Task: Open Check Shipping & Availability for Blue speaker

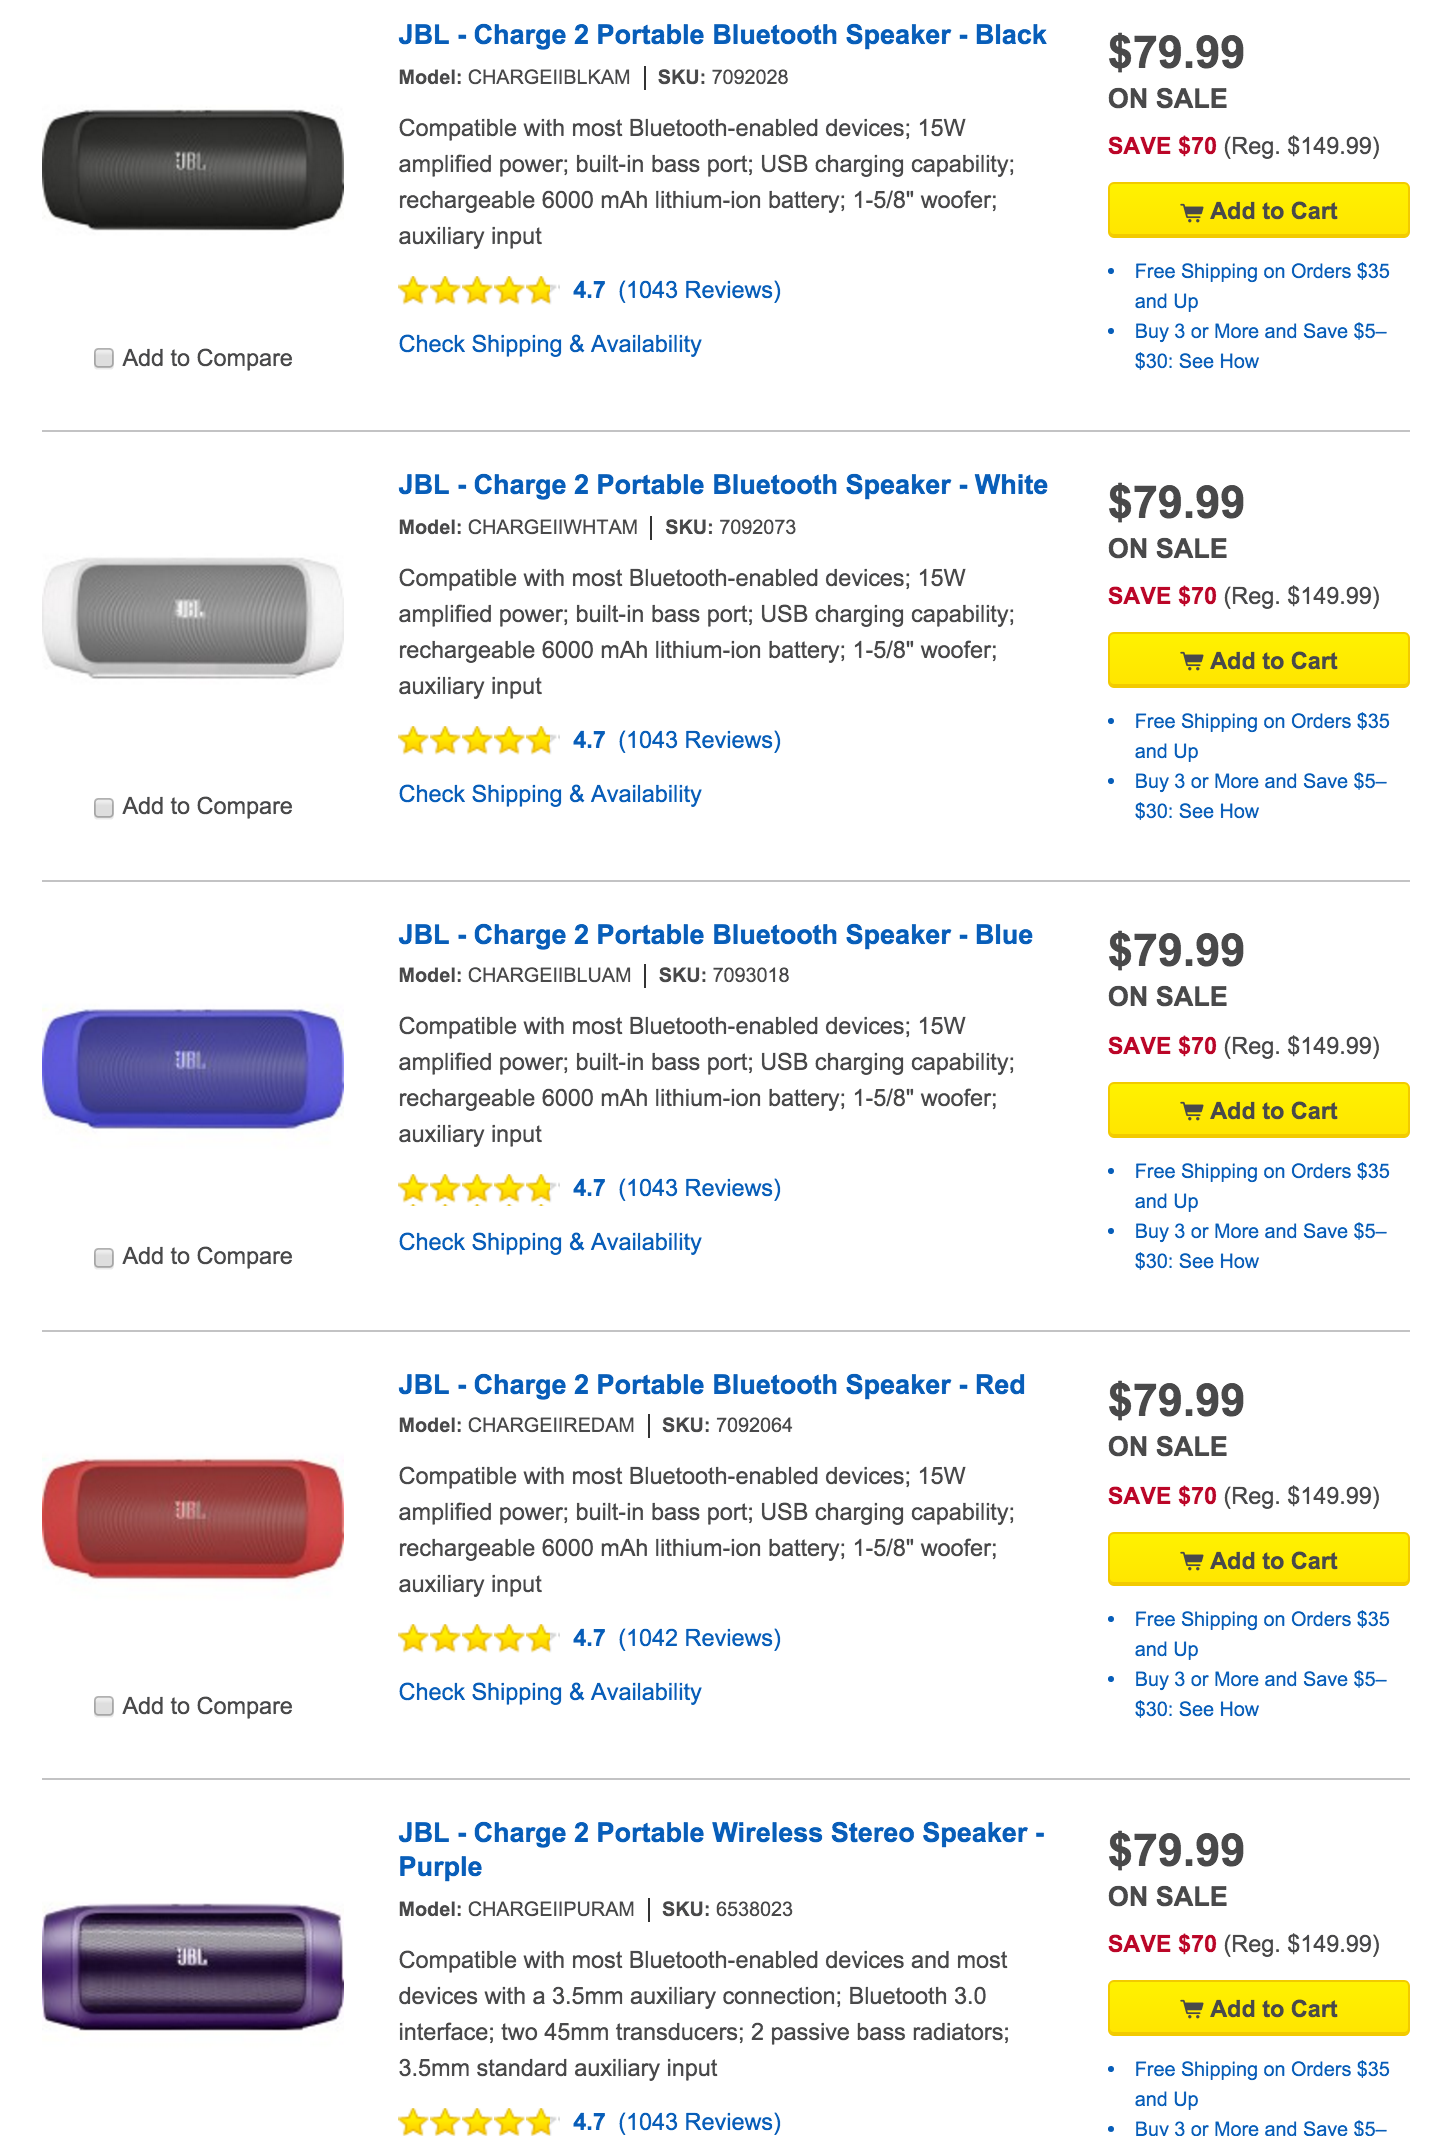Action: (x=550, y=1242)
